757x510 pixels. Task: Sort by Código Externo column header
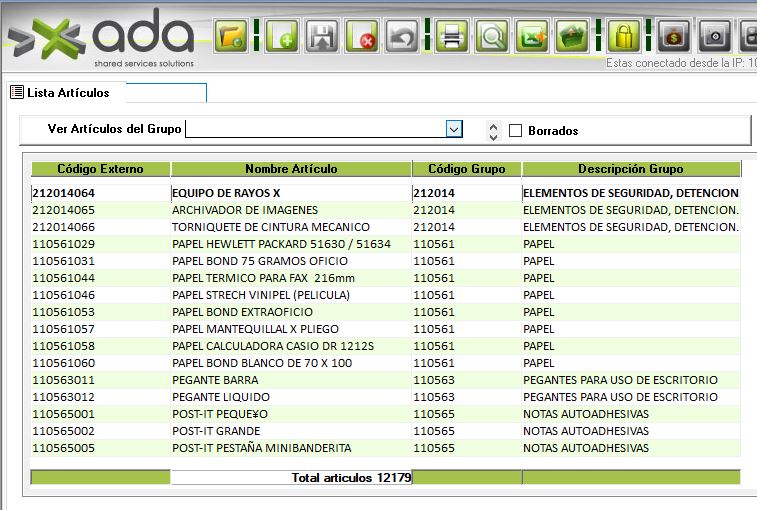(x=100, y=169)
